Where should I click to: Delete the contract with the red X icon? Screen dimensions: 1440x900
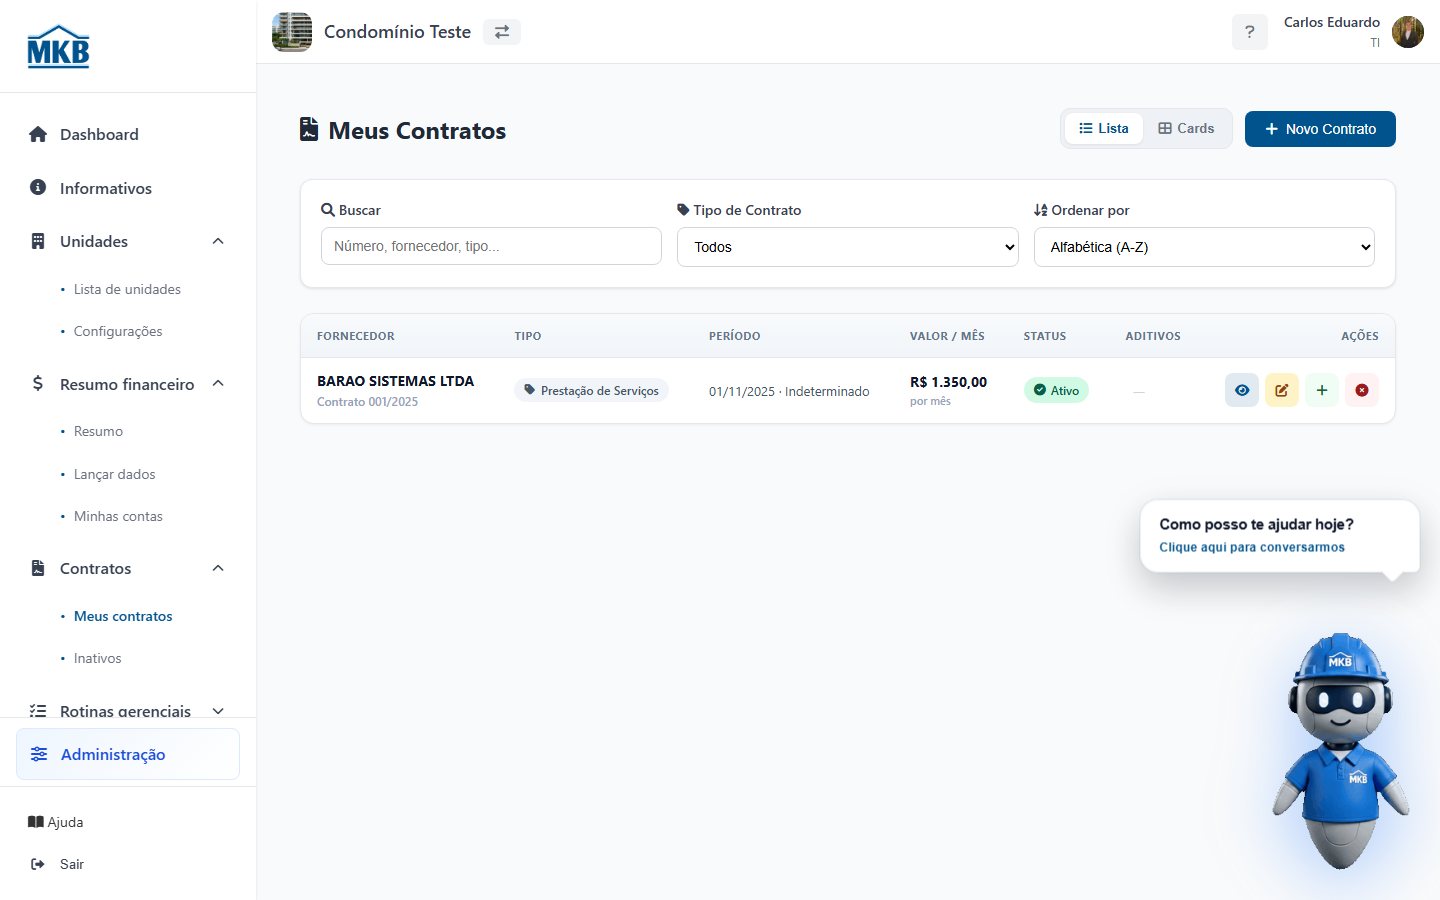1362,390
